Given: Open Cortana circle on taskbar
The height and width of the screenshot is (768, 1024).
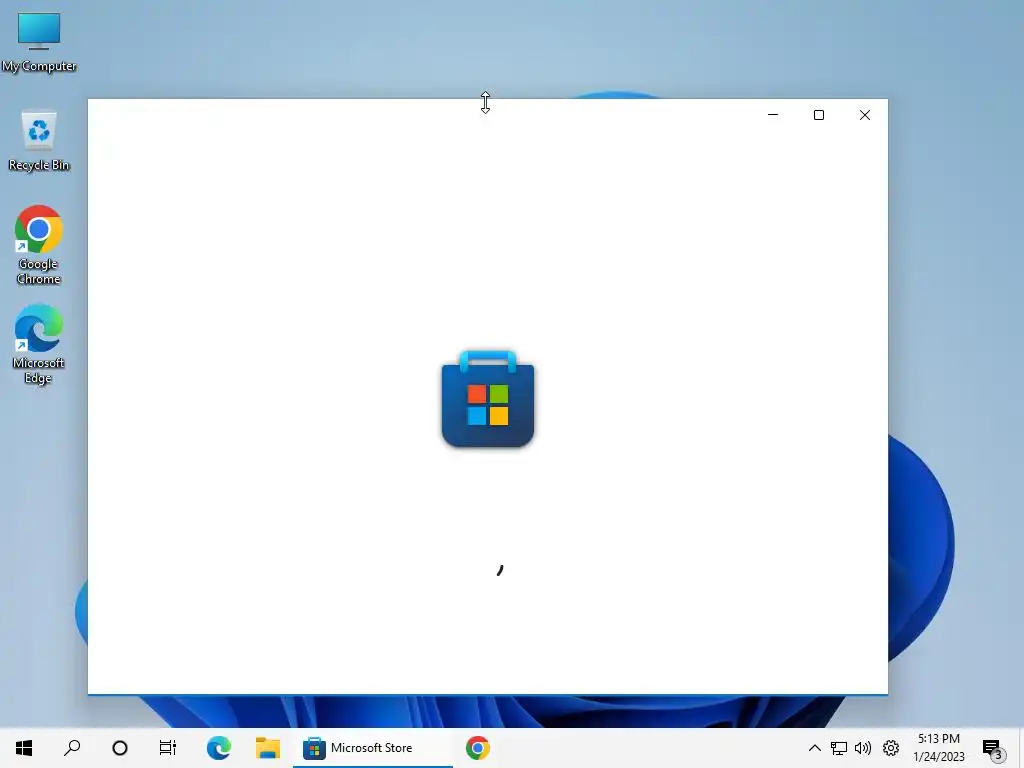Looking at the screenshot, I should click(x=120, y=748).
